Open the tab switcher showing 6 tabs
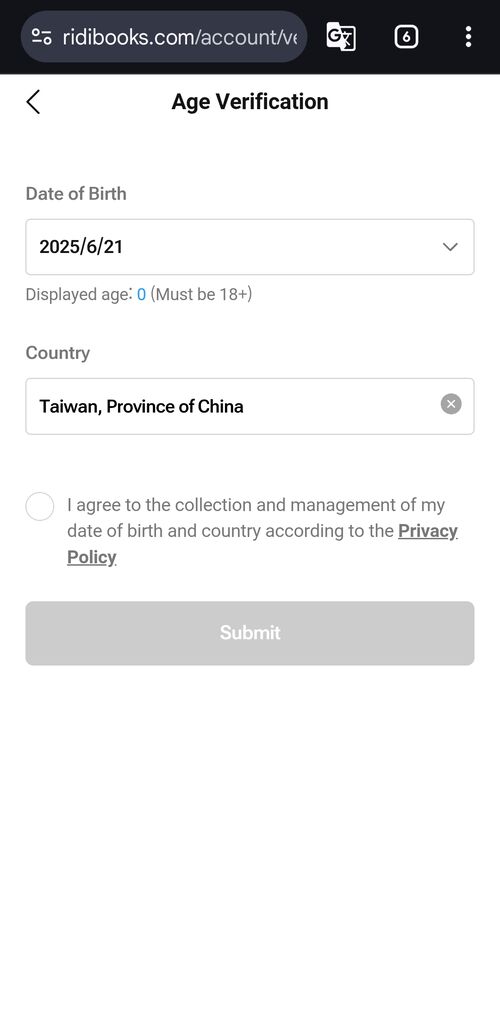This screenshot has height=1024, width=500. (x=406, y=37)
